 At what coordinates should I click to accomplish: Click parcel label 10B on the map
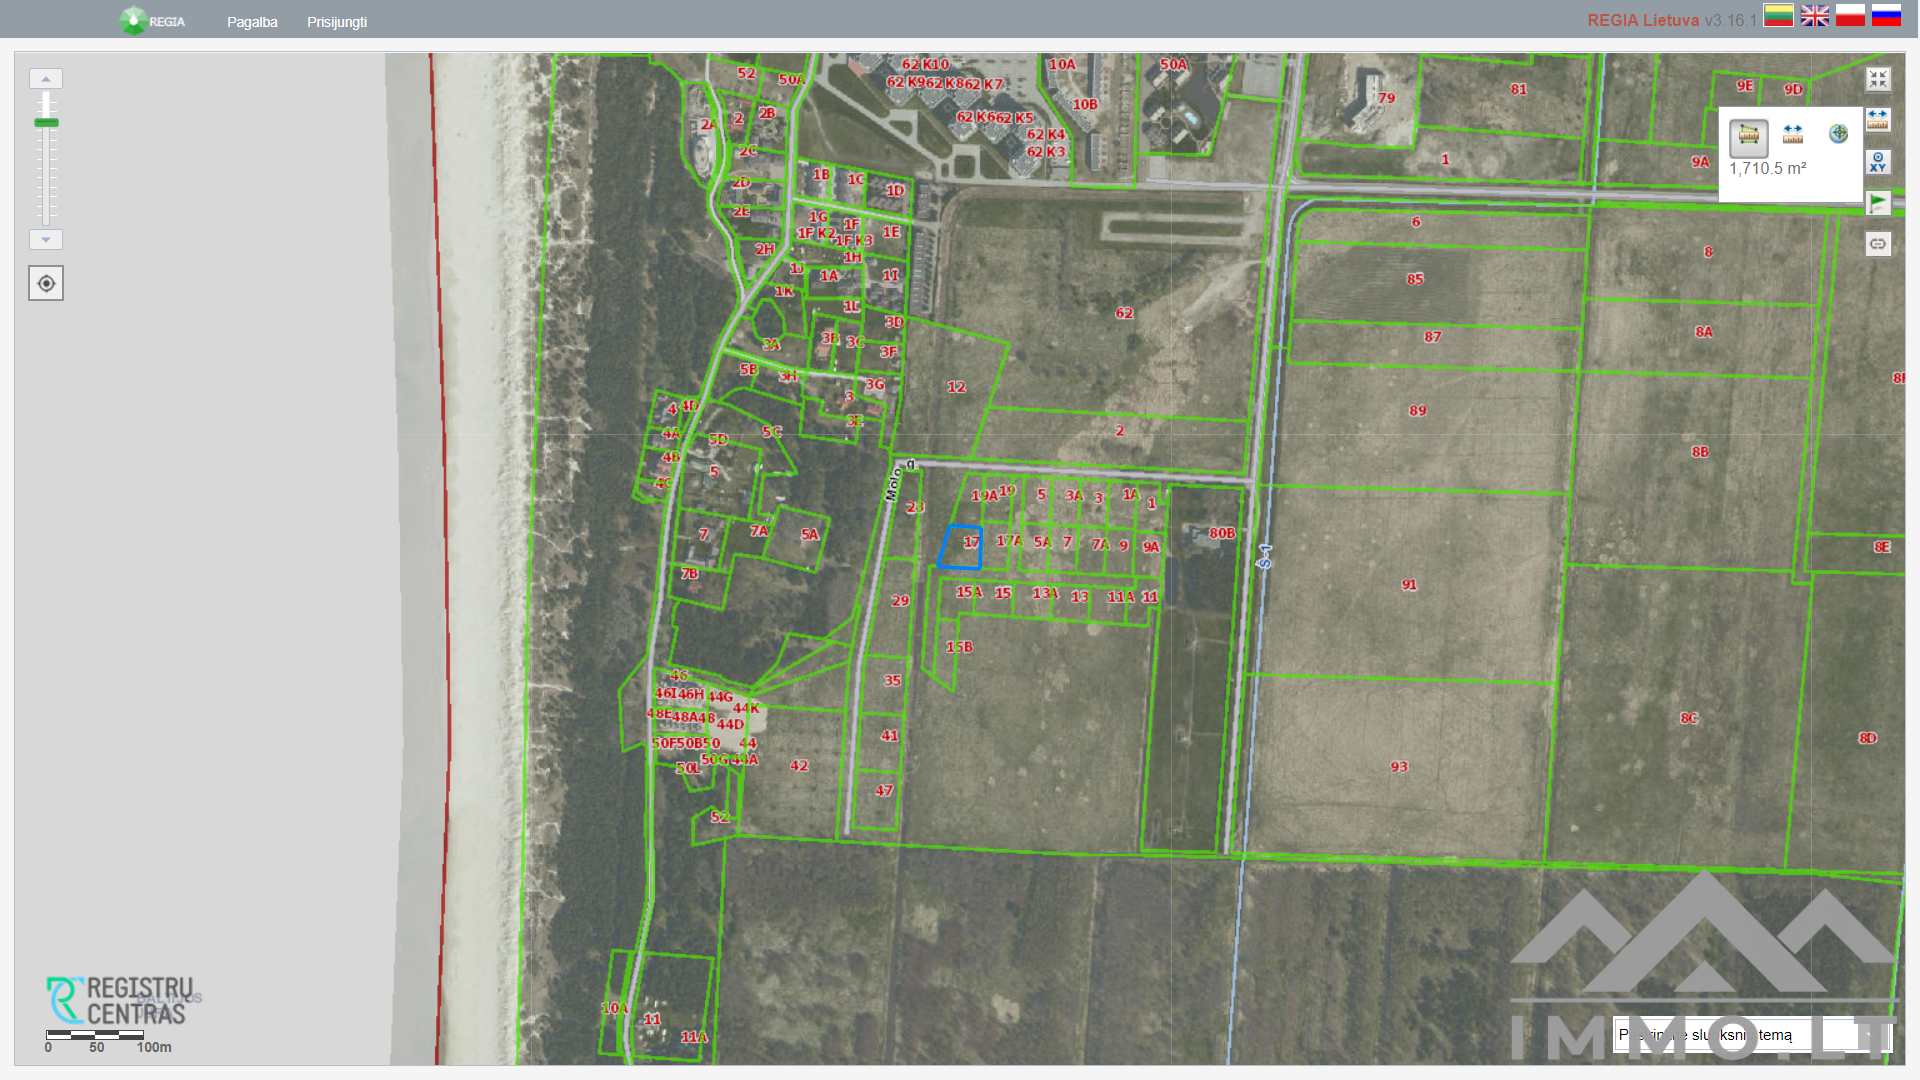(1085, 105)
